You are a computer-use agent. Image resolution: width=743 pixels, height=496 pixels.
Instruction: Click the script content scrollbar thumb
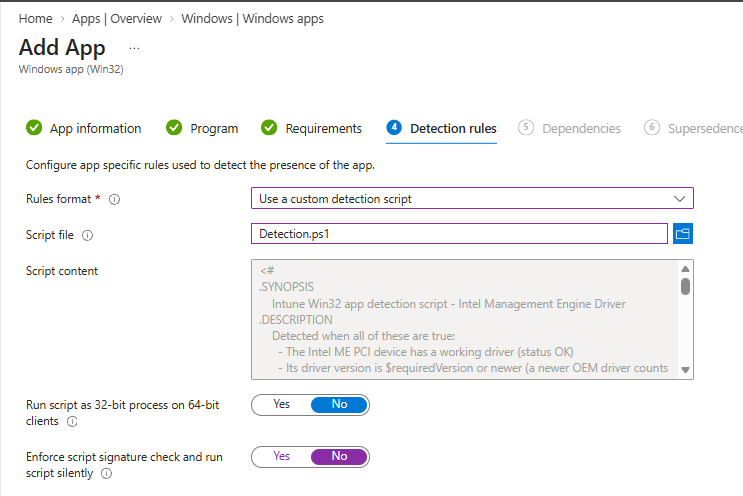coord(685,287)
